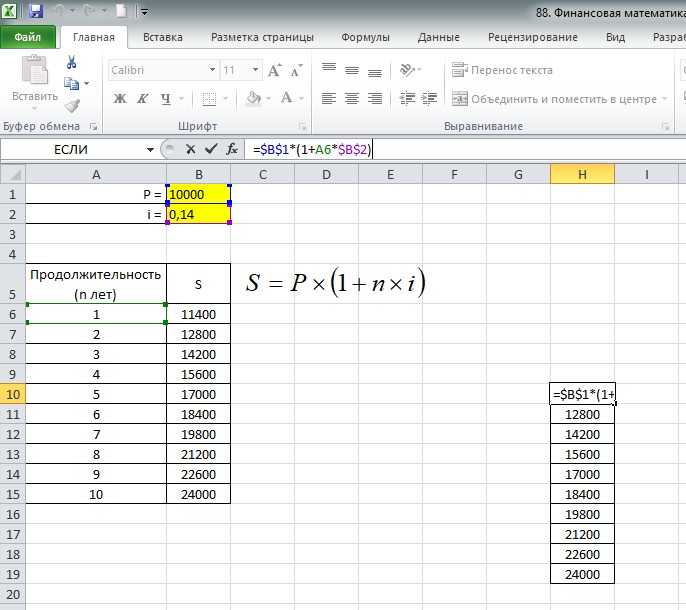Click the Format Painter brush icon
The width and height of the screenshot is (686, 610).
point(72,106)
